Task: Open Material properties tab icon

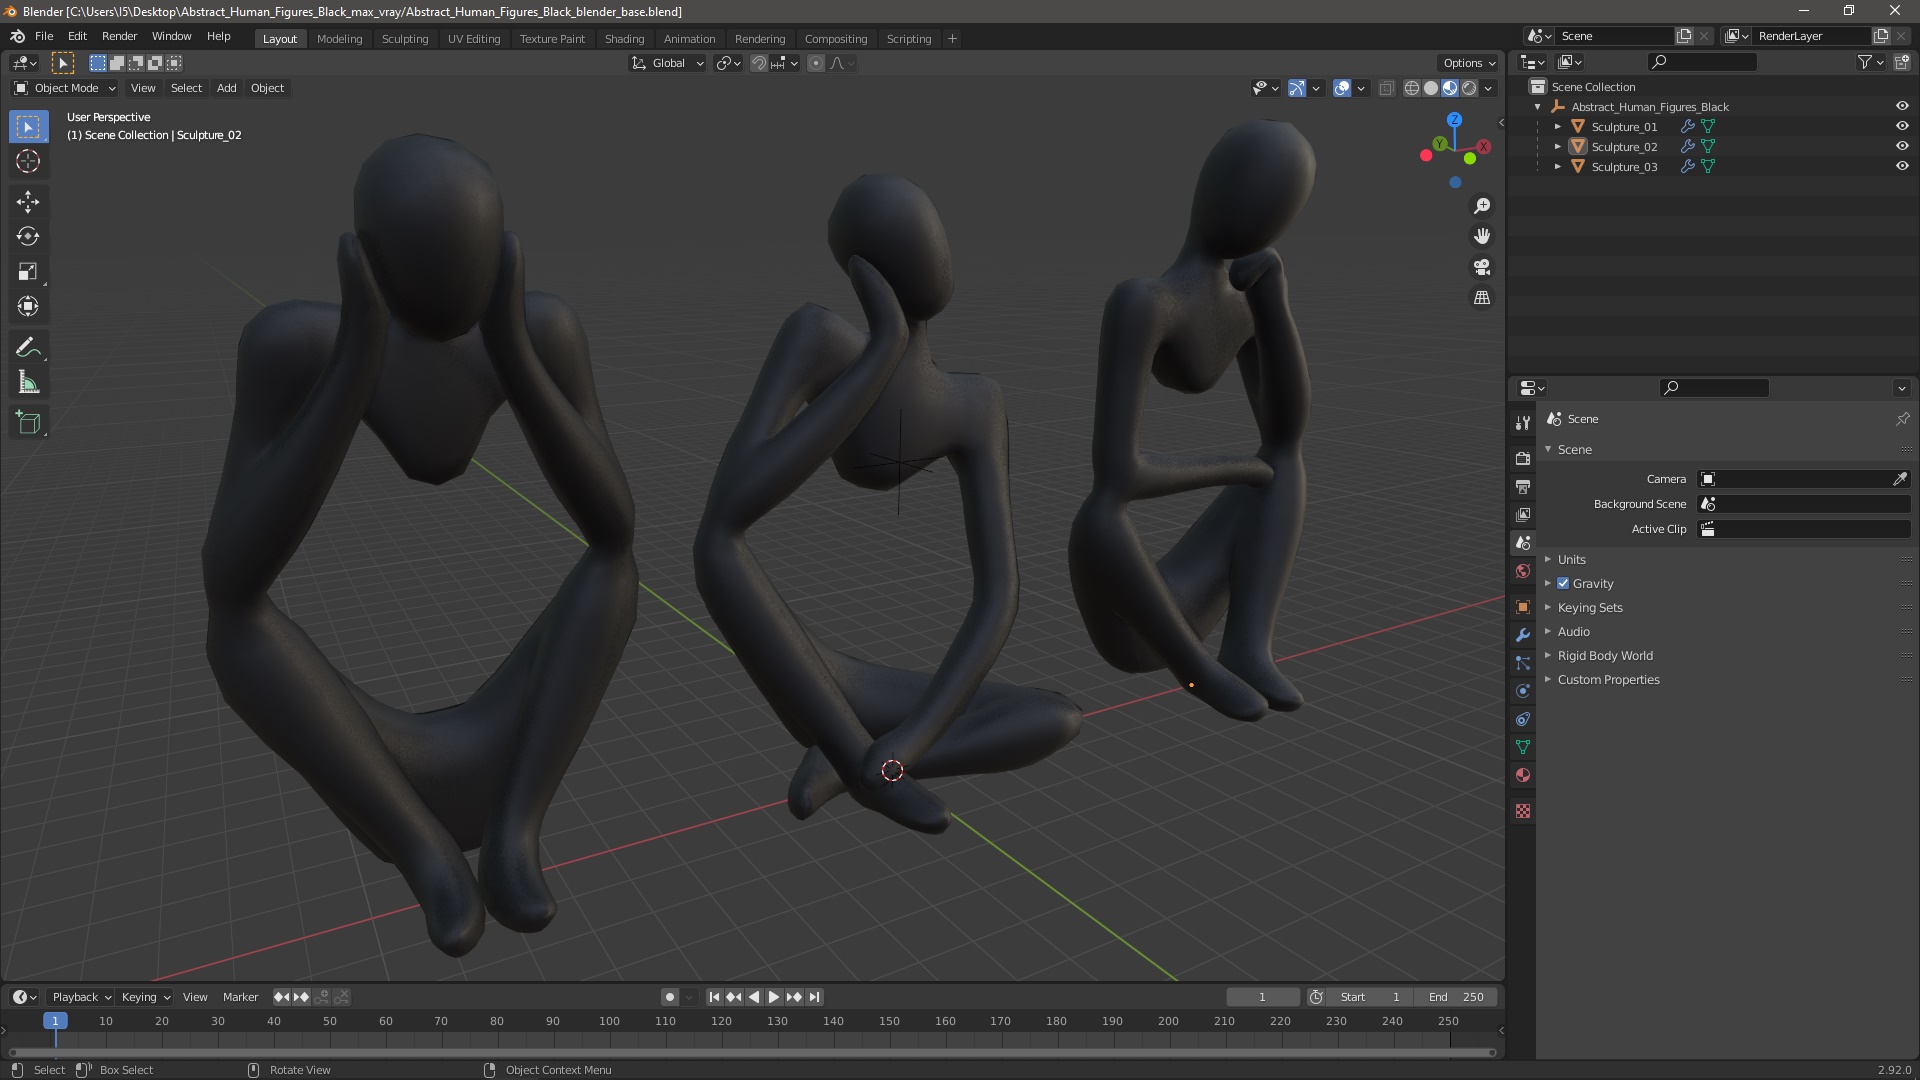Action: tap(1523, 776)
